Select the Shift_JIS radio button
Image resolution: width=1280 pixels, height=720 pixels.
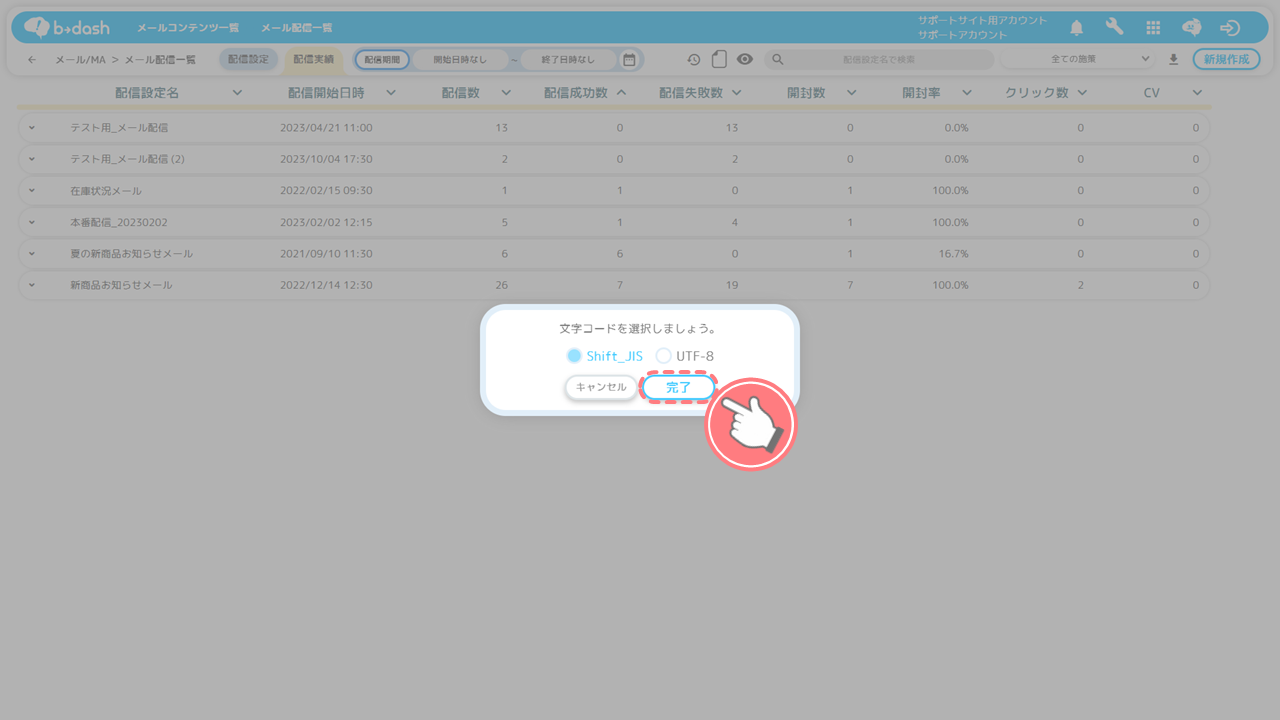(574, 356)
